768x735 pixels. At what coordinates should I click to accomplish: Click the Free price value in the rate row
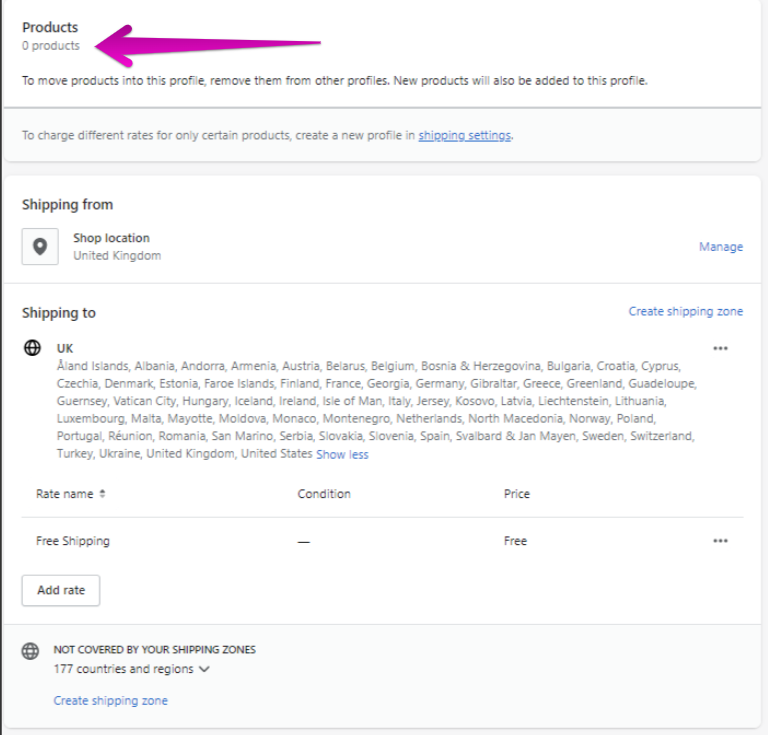[x=515, y=541]
